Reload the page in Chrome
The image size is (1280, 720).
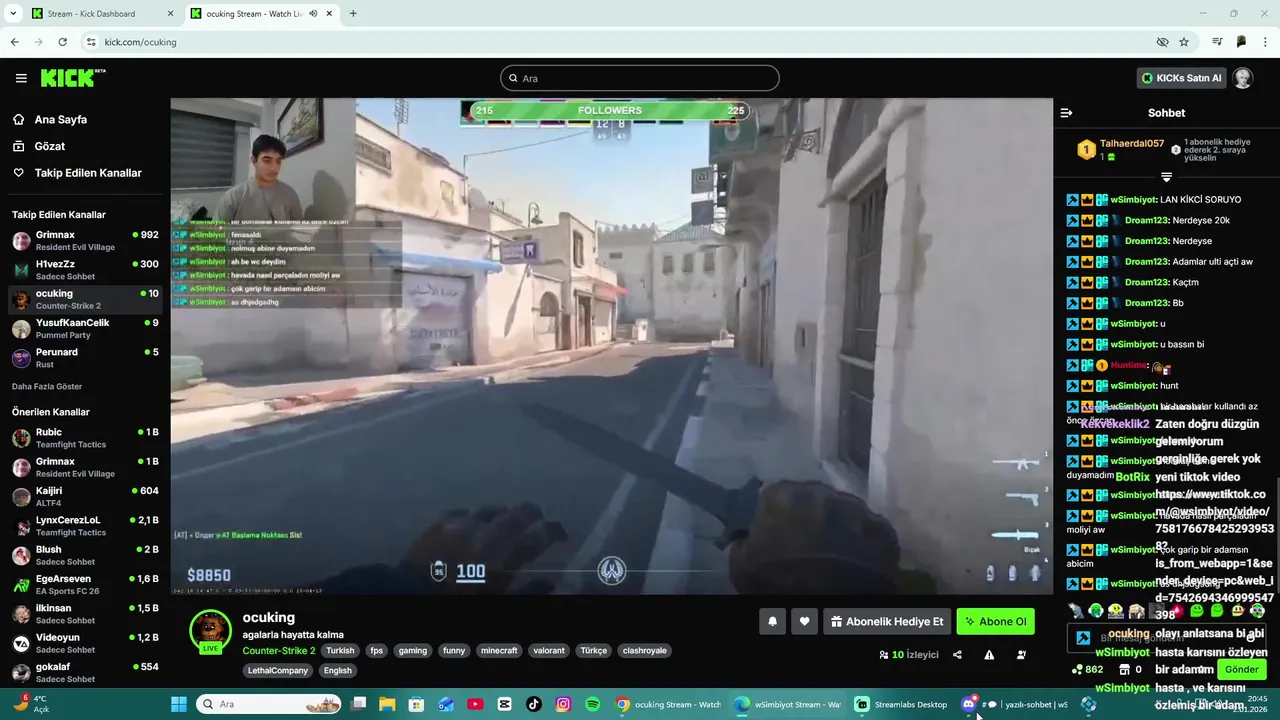click(x=62, y=42)
